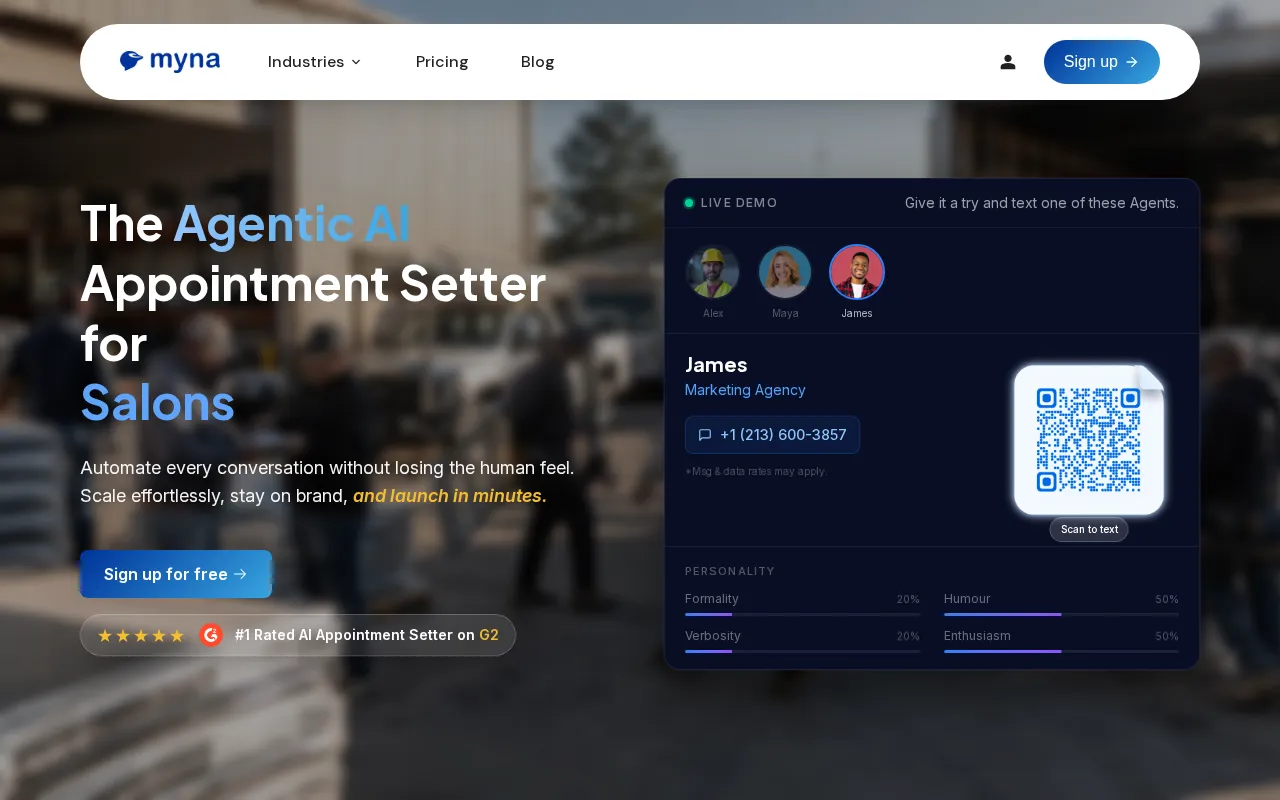1280x800 pixels.
Task: Click the G2 badge icon
Action: [210, 635]
